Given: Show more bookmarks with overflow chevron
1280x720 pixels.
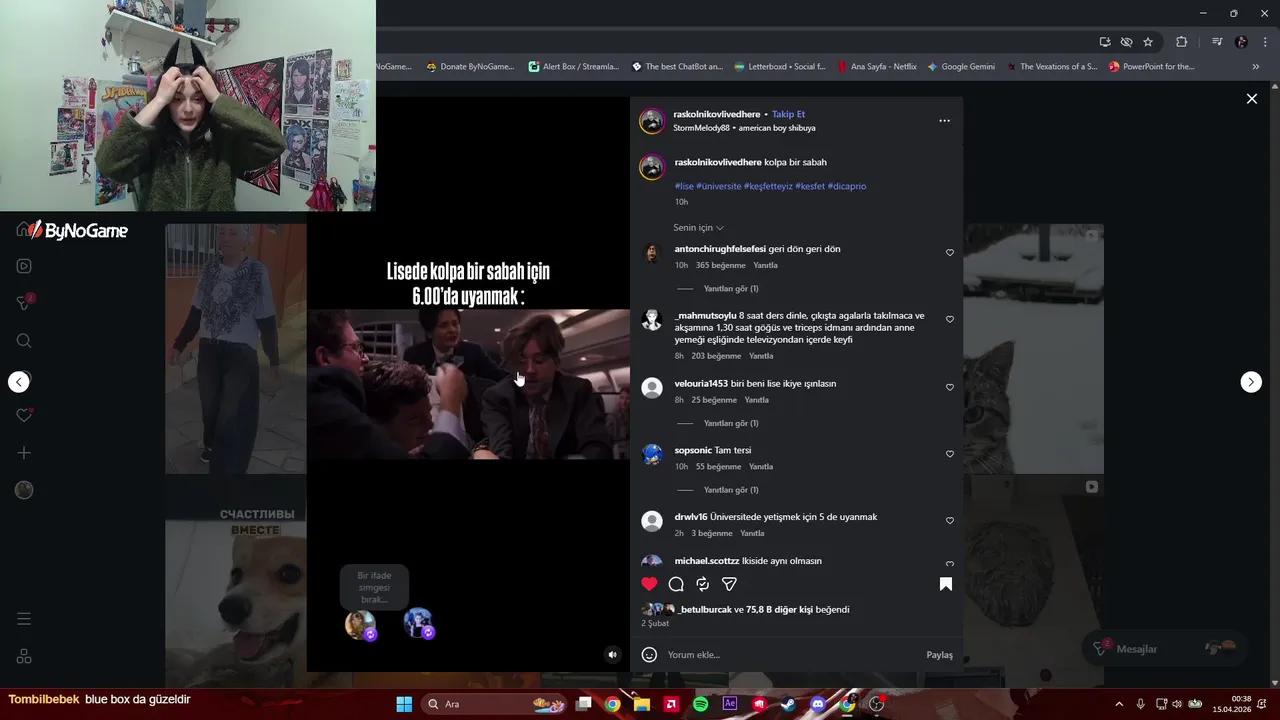Looking at the screenshot, I should point(1256,67).
